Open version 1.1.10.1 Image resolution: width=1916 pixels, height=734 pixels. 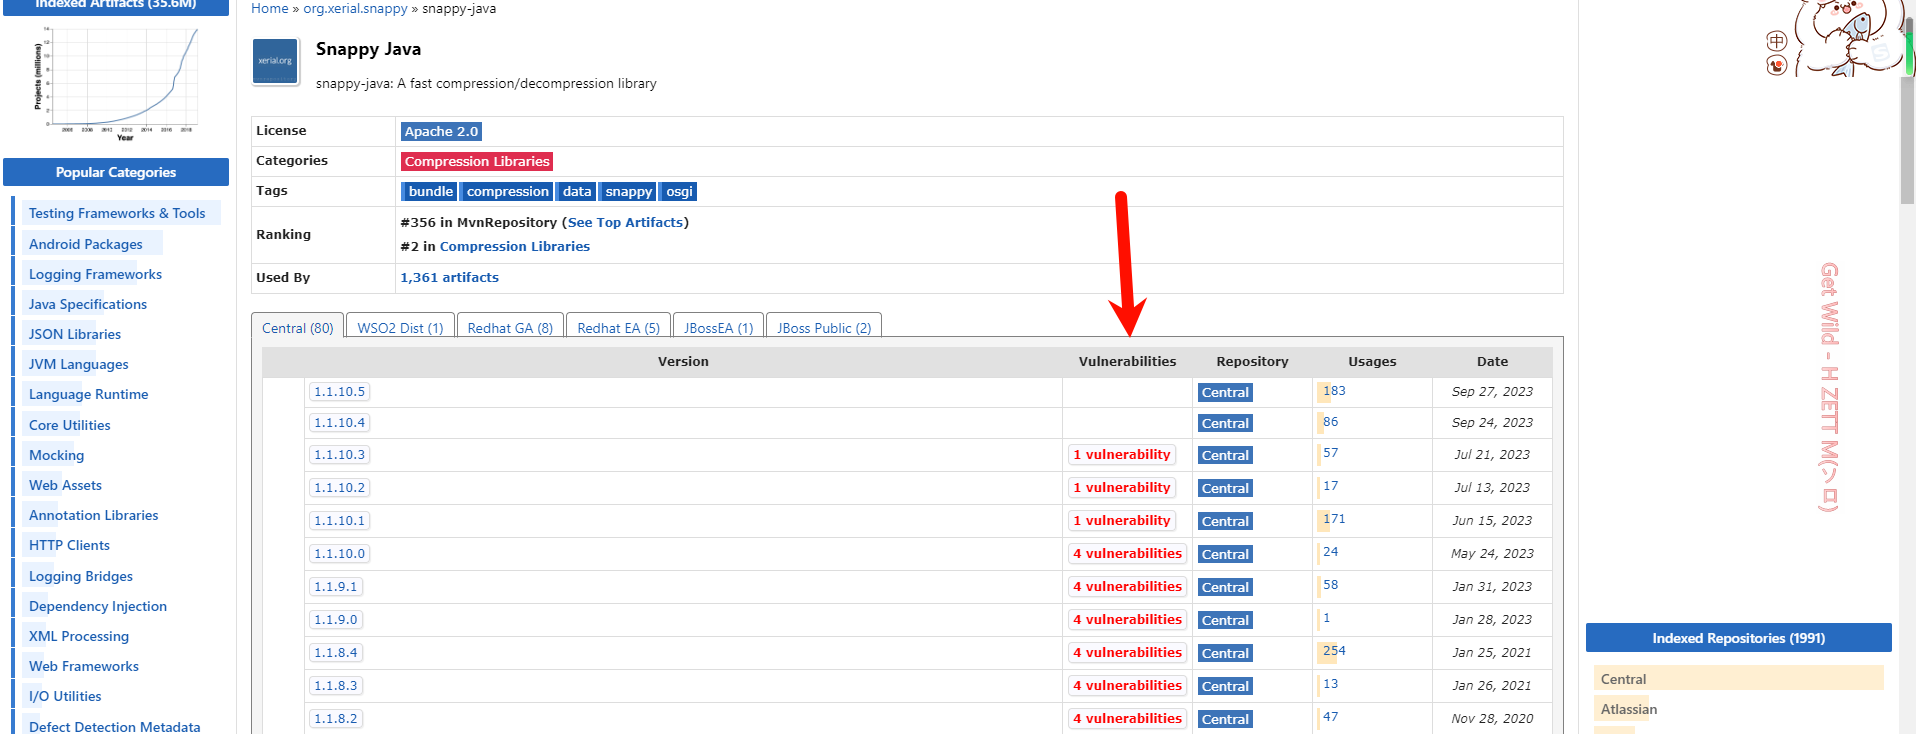(x=339, y=520)
